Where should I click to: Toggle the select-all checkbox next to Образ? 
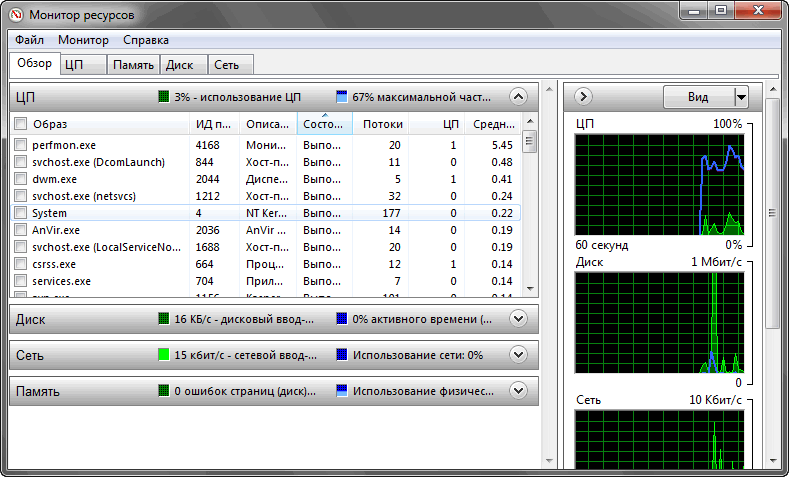pyautogui.click(x=21, y=124)
